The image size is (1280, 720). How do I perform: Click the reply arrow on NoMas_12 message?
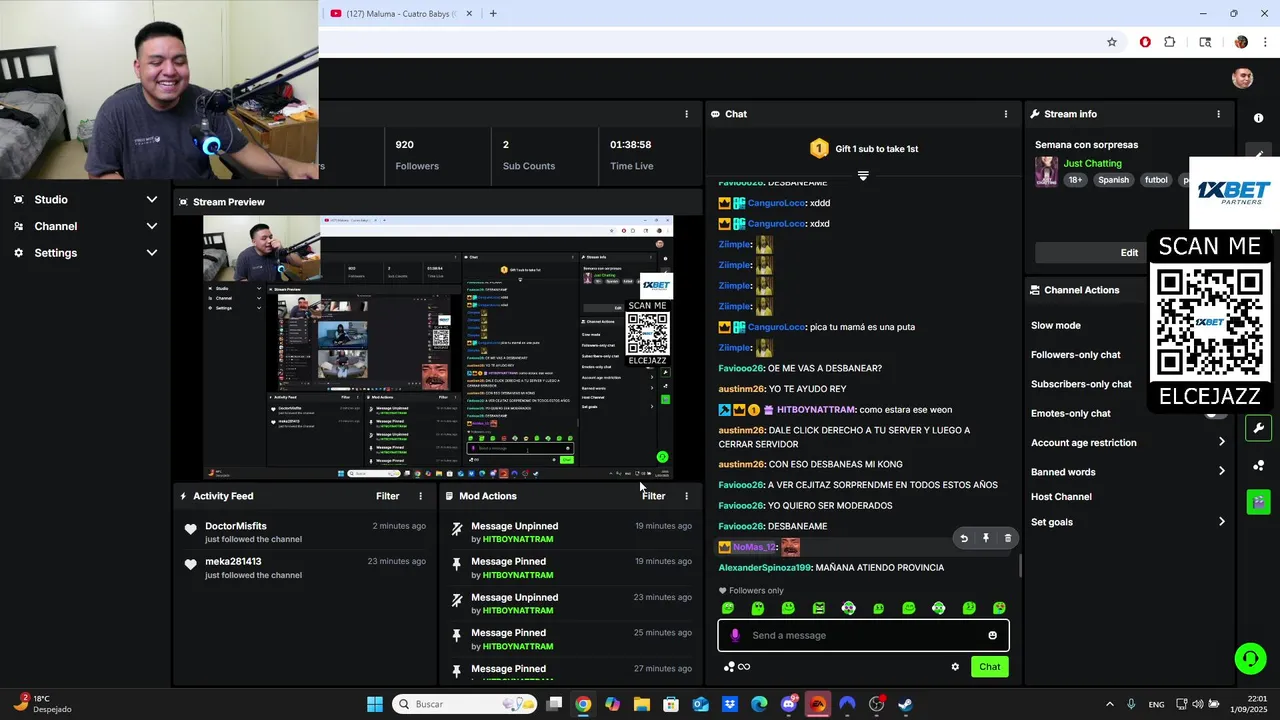click(964, 538)
